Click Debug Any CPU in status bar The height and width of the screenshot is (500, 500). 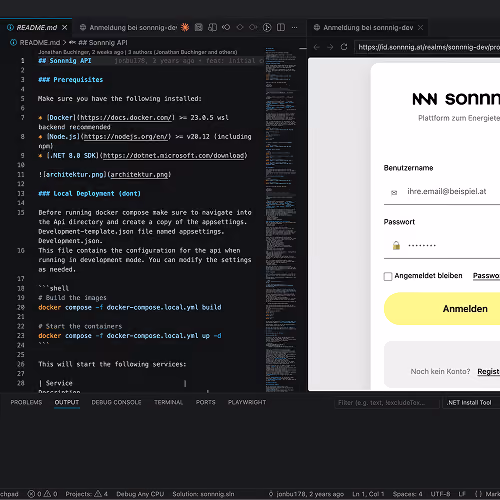(140, 494)
